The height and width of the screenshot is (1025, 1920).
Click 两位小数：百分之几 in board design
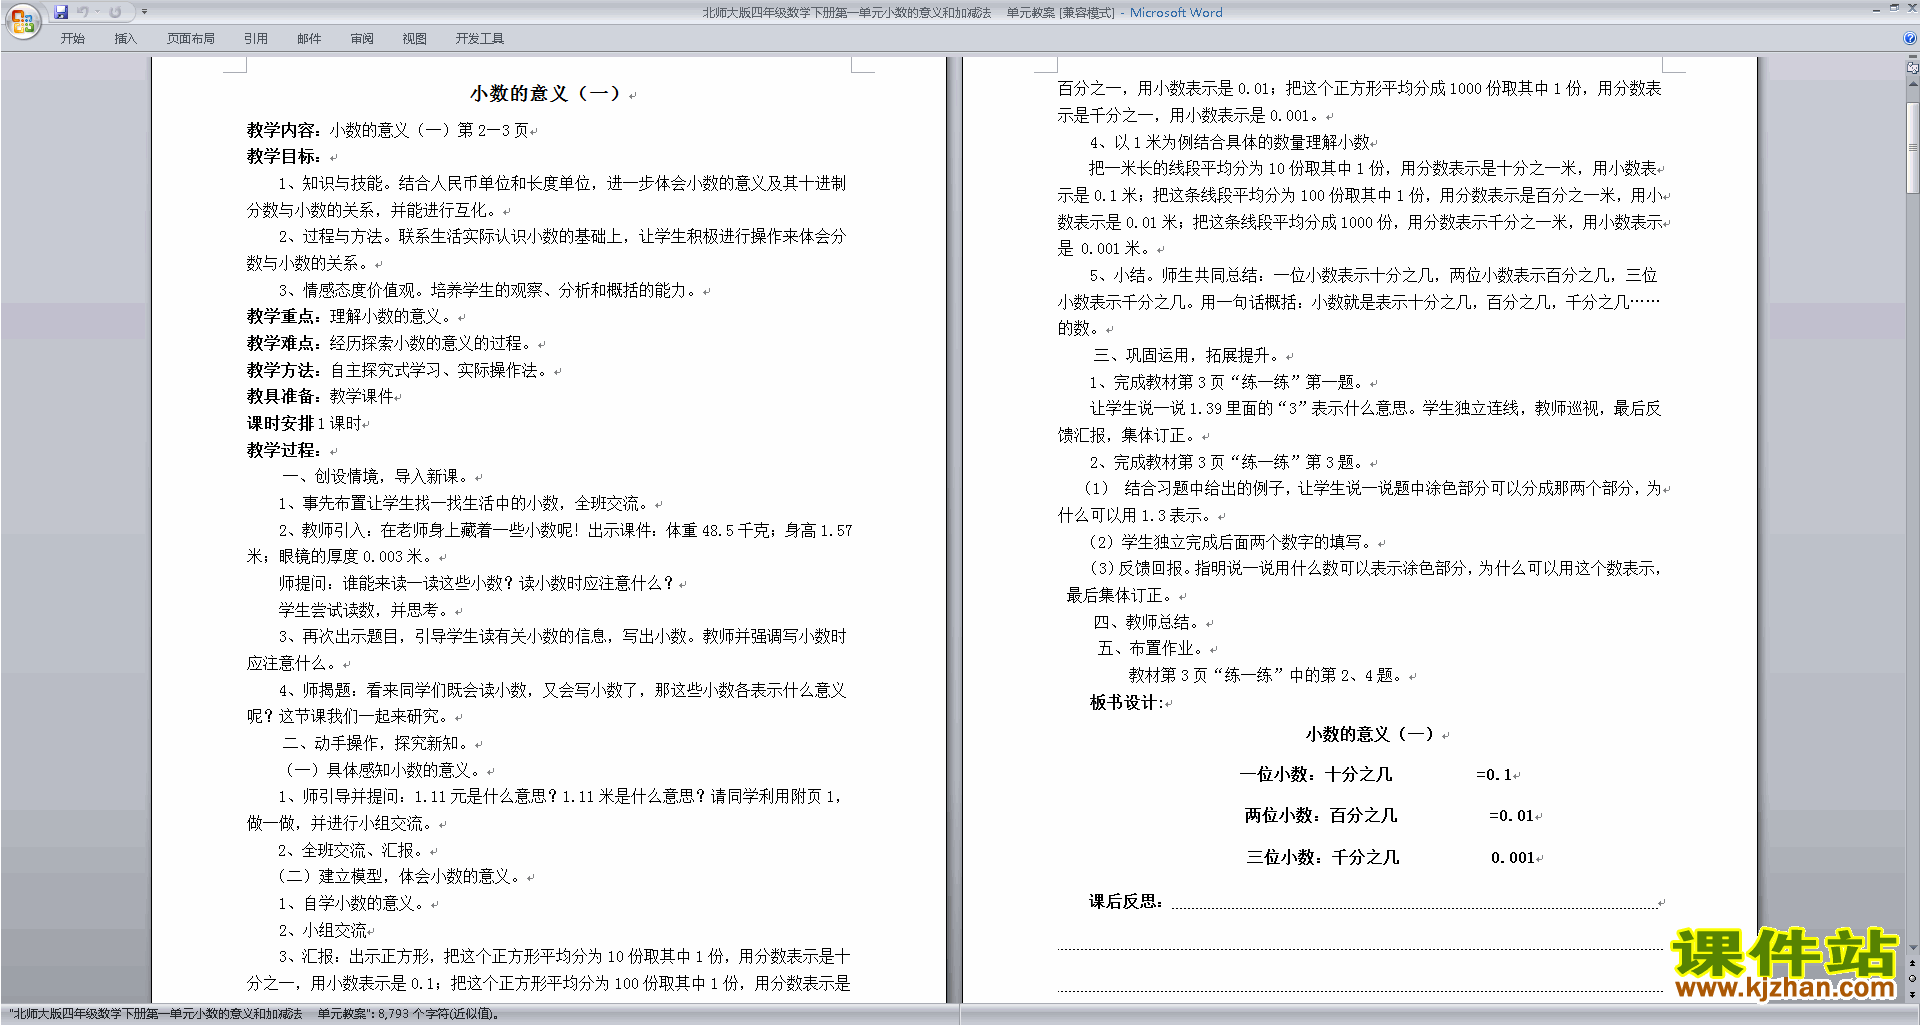point(1321,816)
